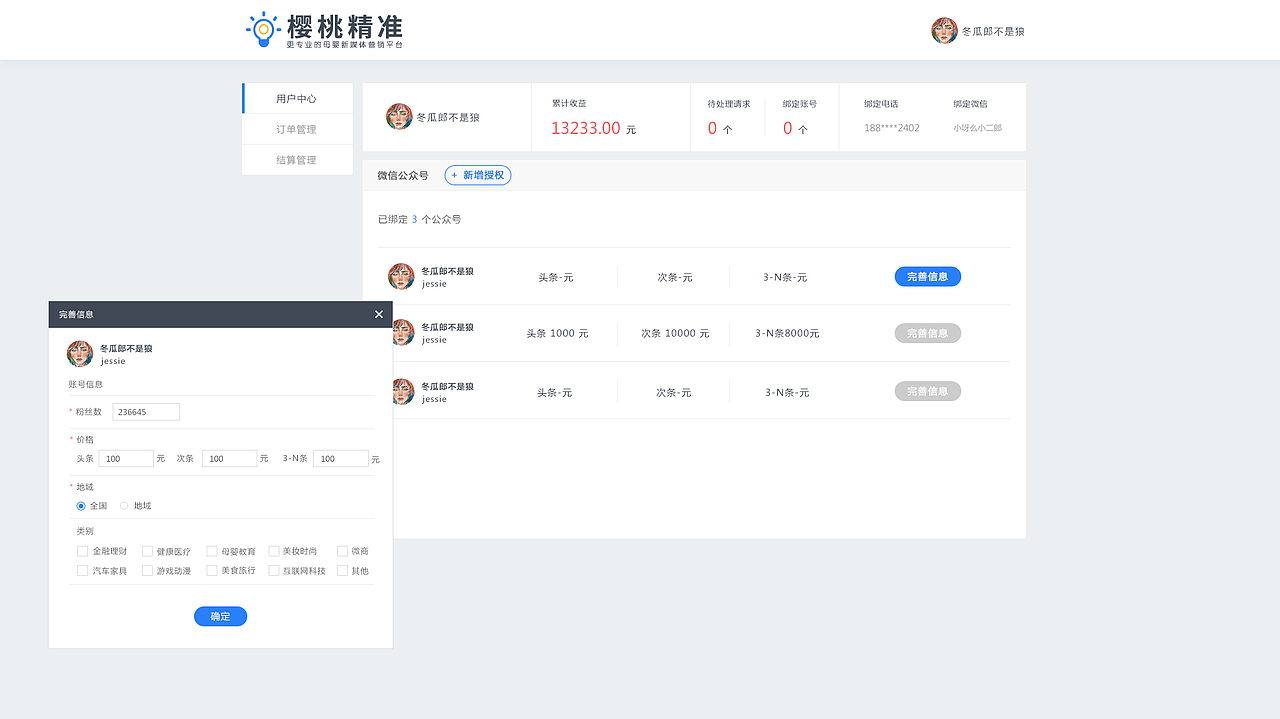This screenshot has height=719, width=1280.
Task: Select the 全国 radio option
Action: click(80, 505)
